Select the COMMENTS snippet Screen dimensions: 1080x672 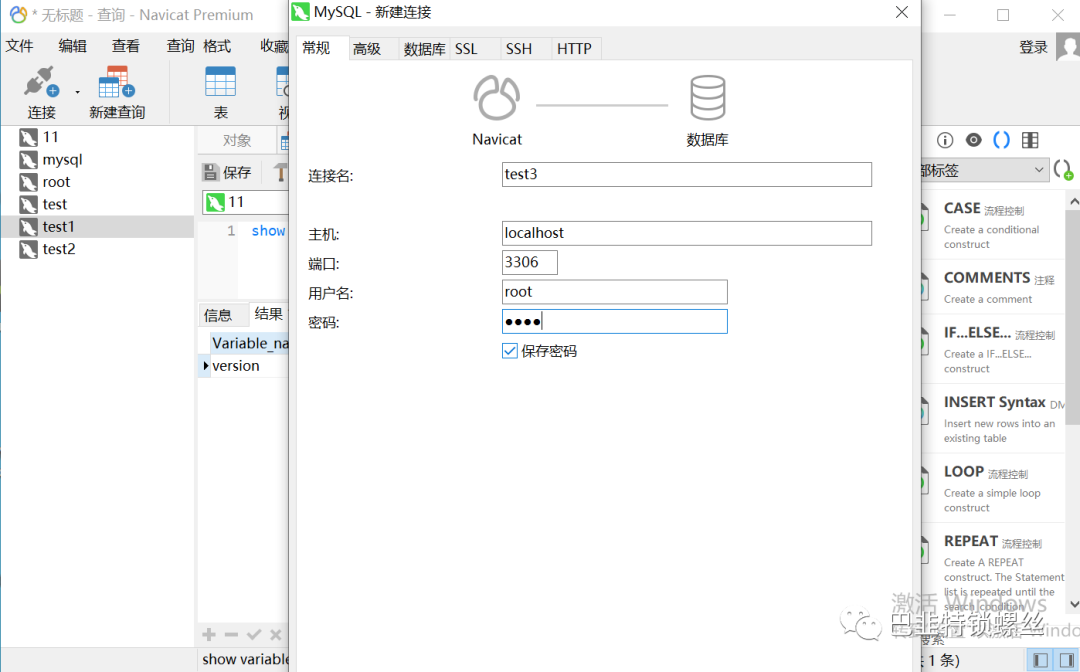pos(993,287)
